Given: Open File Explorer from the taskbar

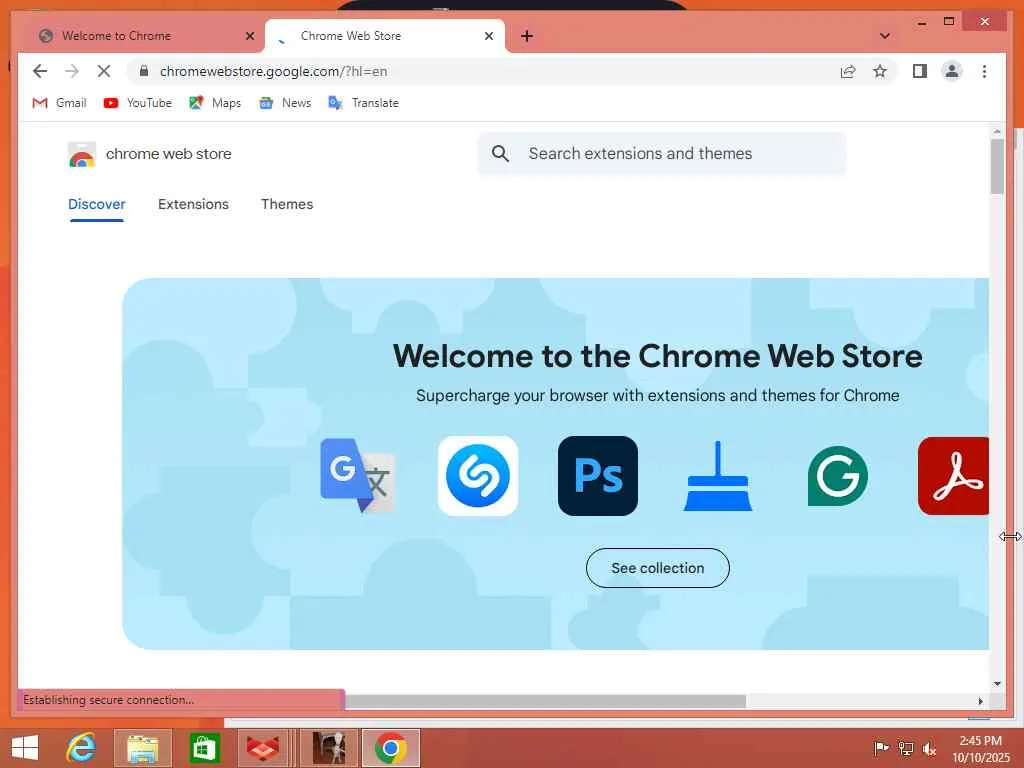Looking at the screenshot, I should pos(143,748).
